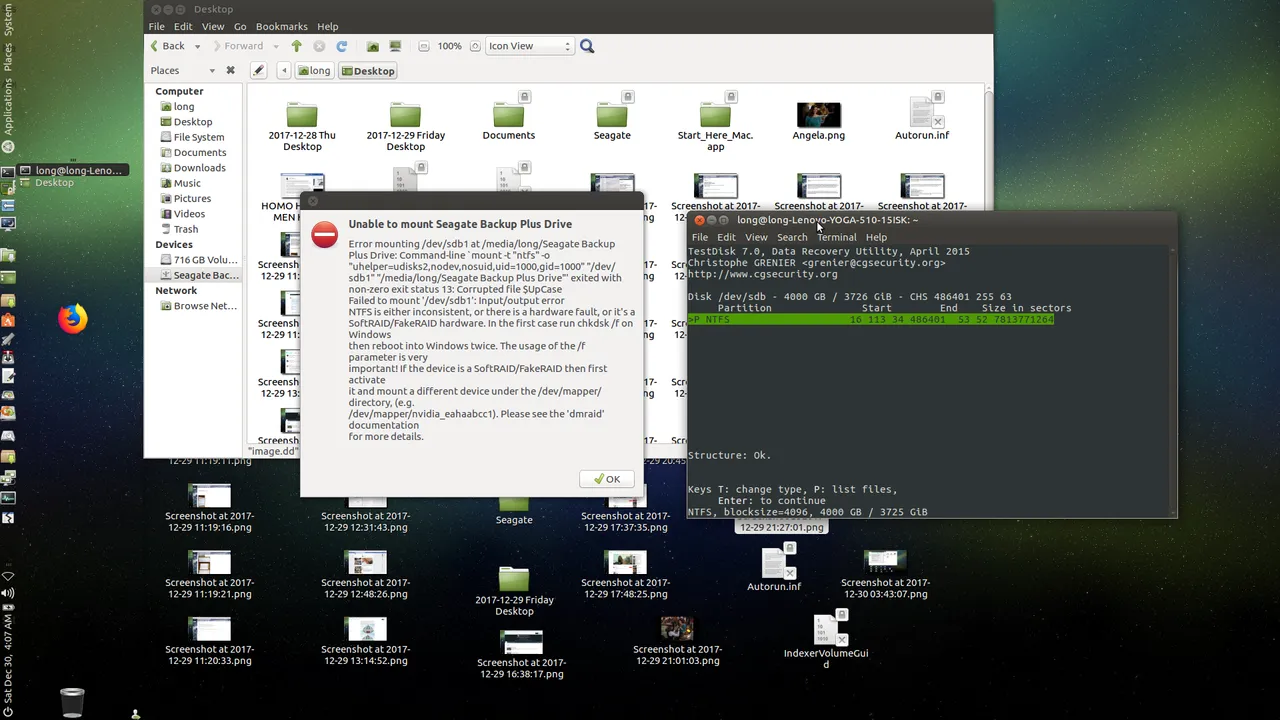
Task: Select the Seagate folder in file manager window
Action: [612, 114]
